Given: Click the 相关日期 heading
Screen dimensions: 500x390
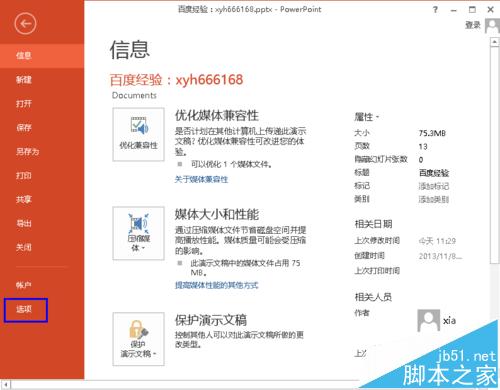Looking at the screenshot, I should click(373, 224).
